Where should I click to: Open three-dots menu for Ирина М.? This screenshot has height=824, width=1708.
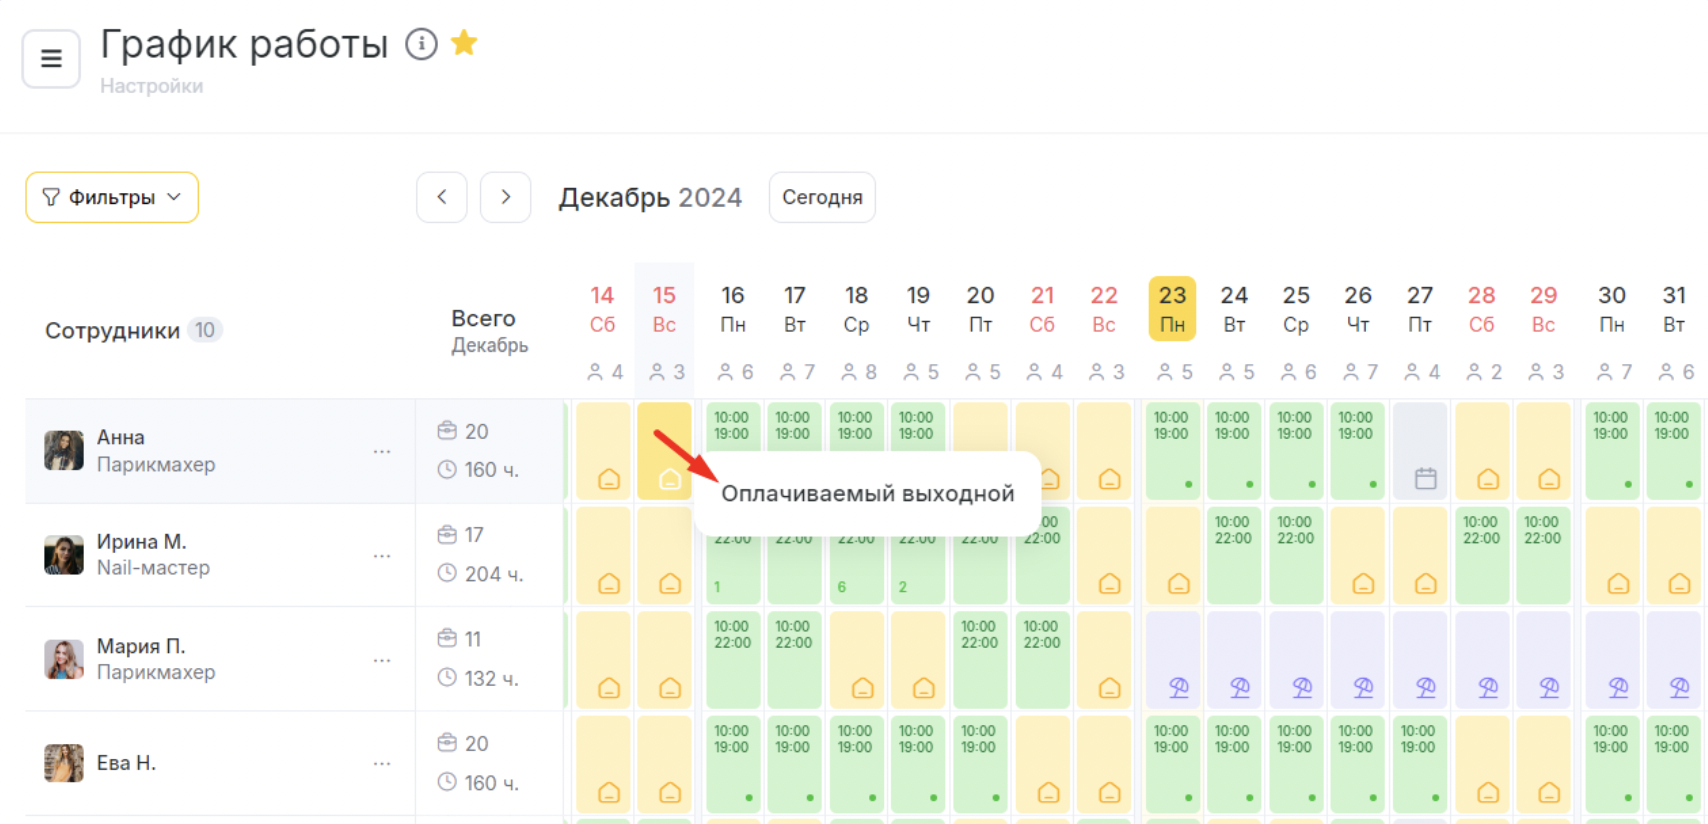382,555
